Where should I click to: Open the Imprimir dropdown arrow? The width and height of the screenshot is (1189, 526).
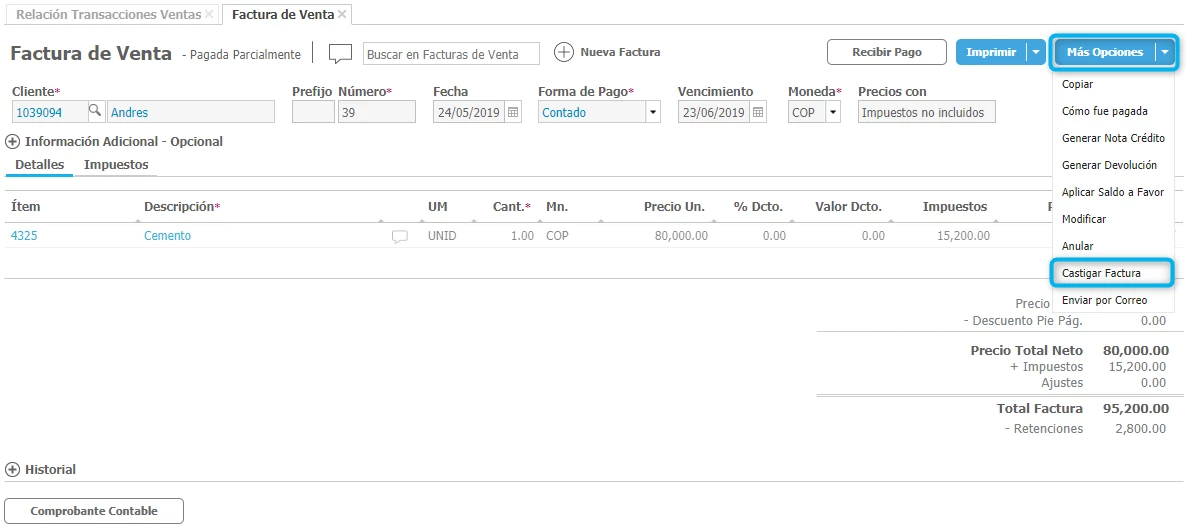1037,52
